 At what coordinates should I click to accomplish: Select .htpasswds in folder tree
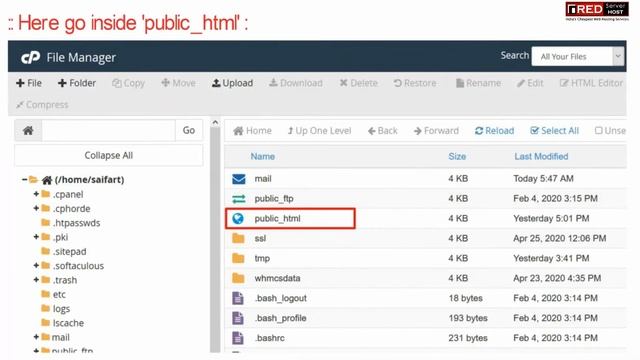(76, 223)
